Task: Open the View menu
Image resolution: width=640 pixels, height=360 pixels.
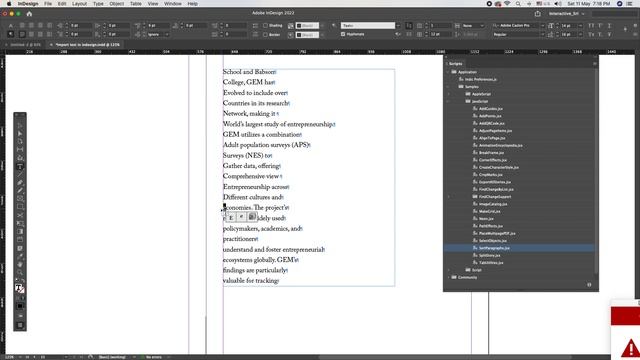Action: click(153, 4)
